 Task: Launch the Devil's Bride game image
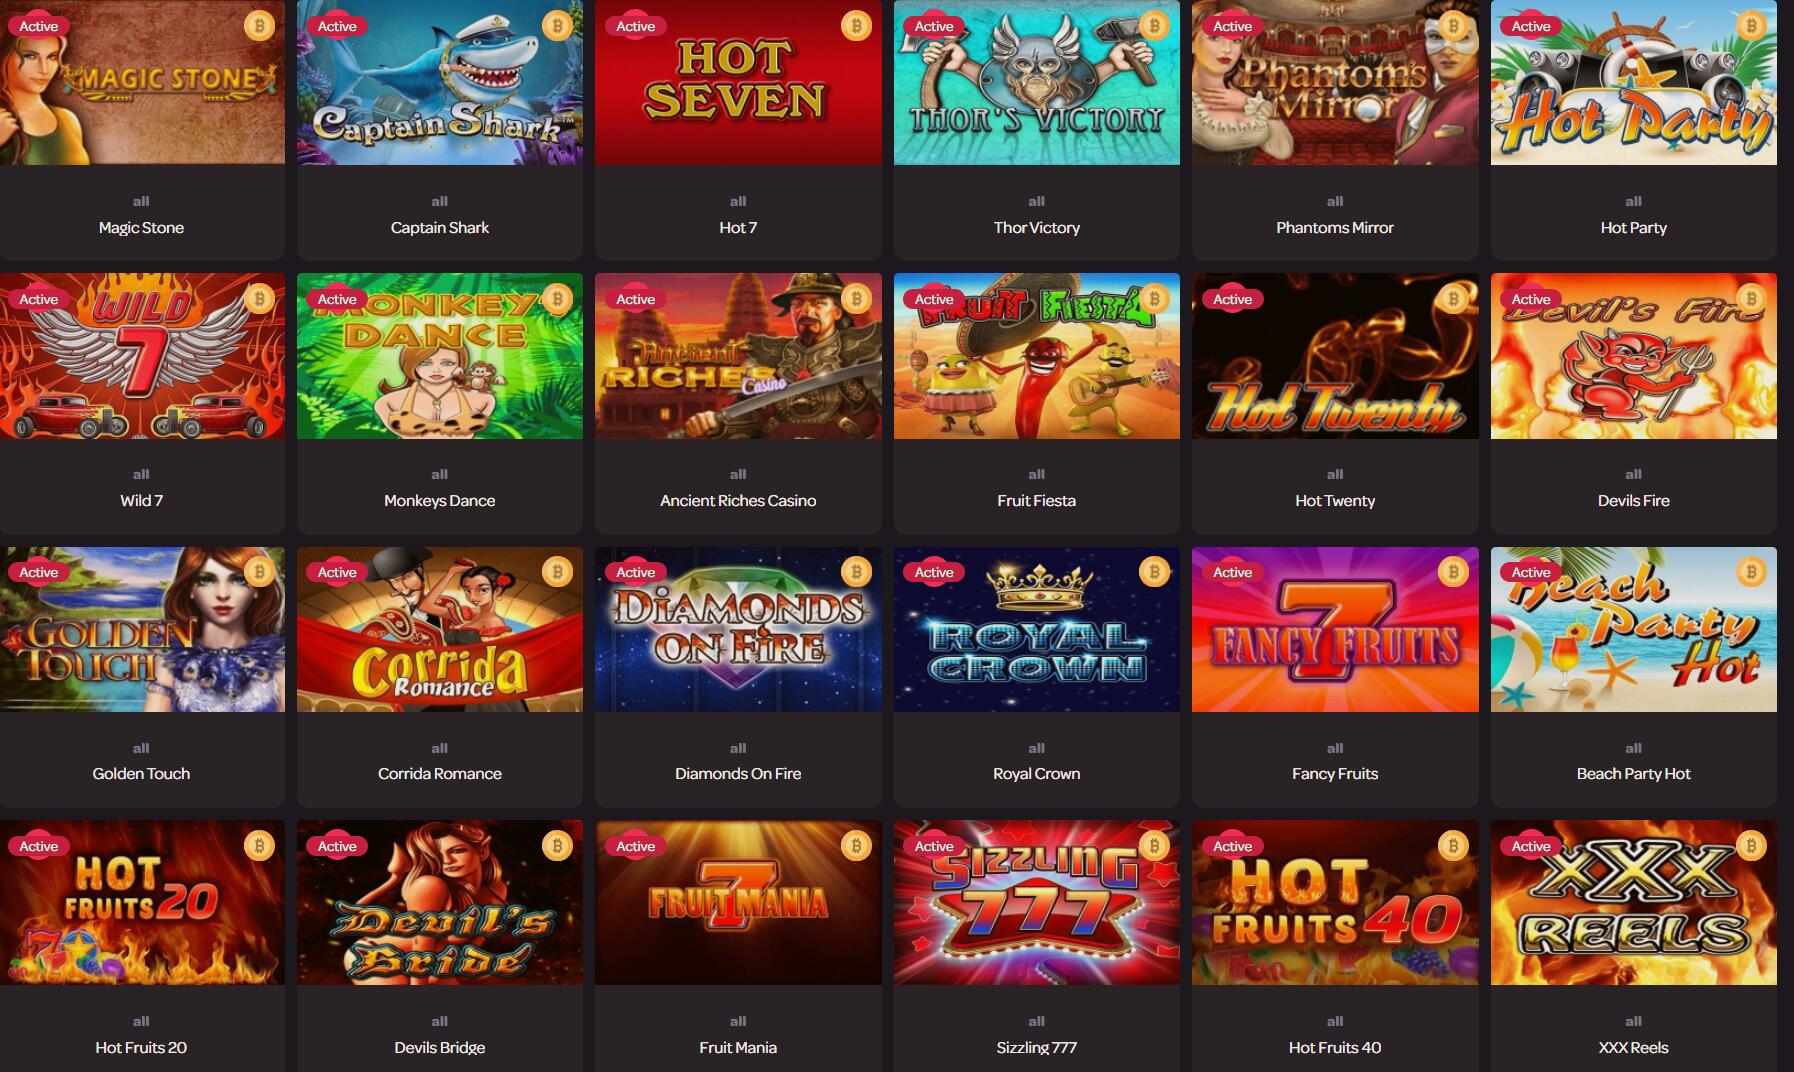(440, 903)
